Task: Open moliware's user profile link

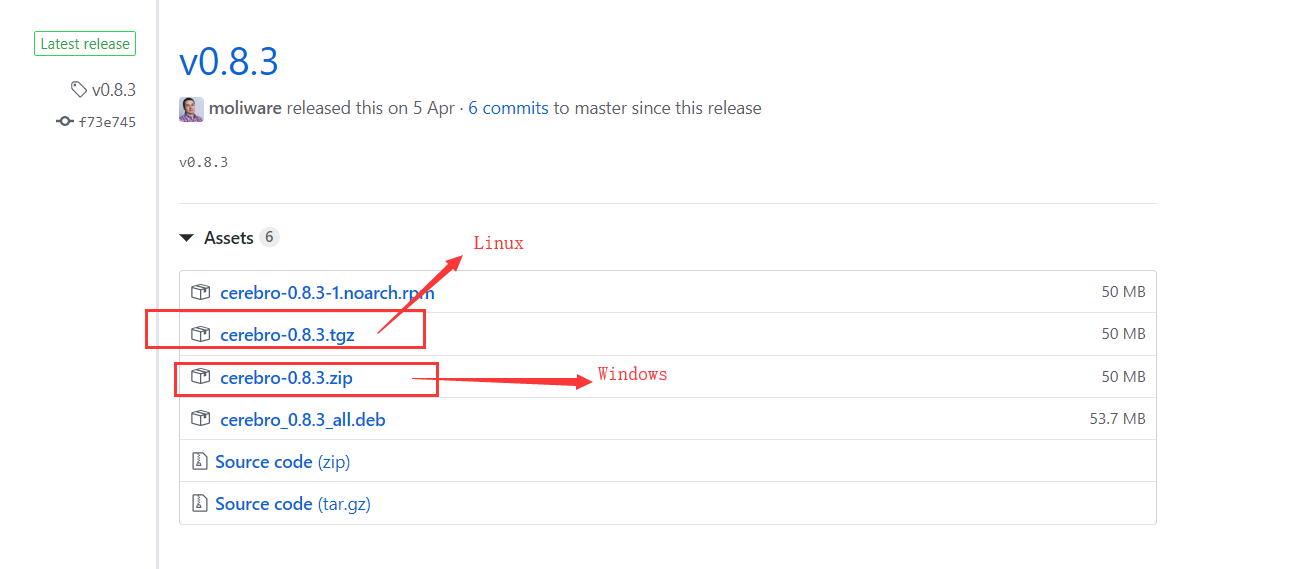Action: click(245, 108)
